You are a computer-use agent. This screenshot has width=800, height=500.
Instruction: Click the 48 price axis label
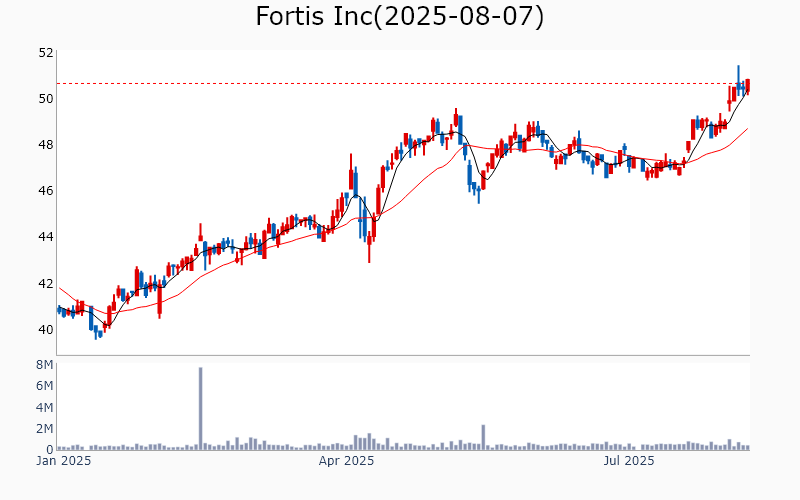click(x=46, y=144)
